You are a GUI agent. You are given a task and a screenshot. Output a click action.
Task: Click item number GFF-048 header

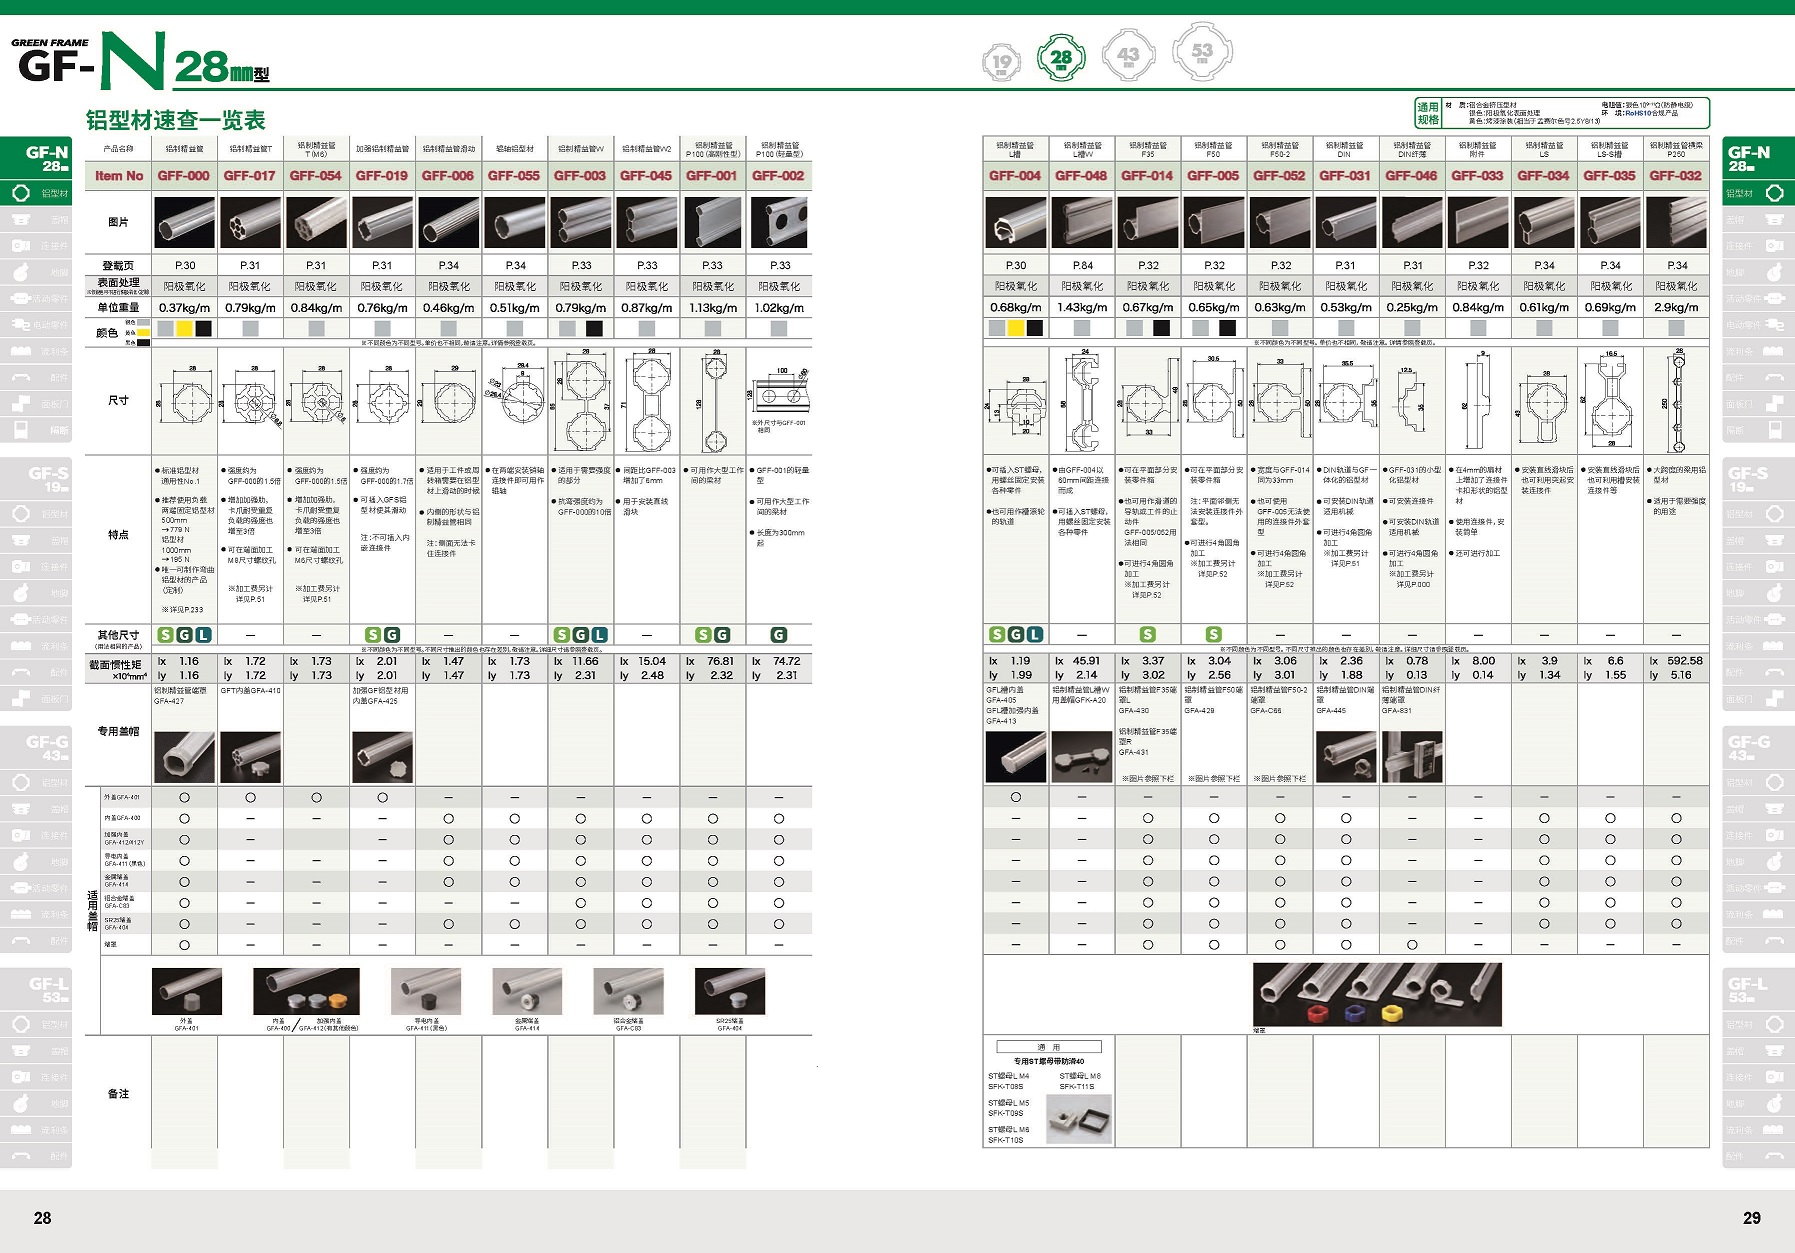[x=1081, y=176]
